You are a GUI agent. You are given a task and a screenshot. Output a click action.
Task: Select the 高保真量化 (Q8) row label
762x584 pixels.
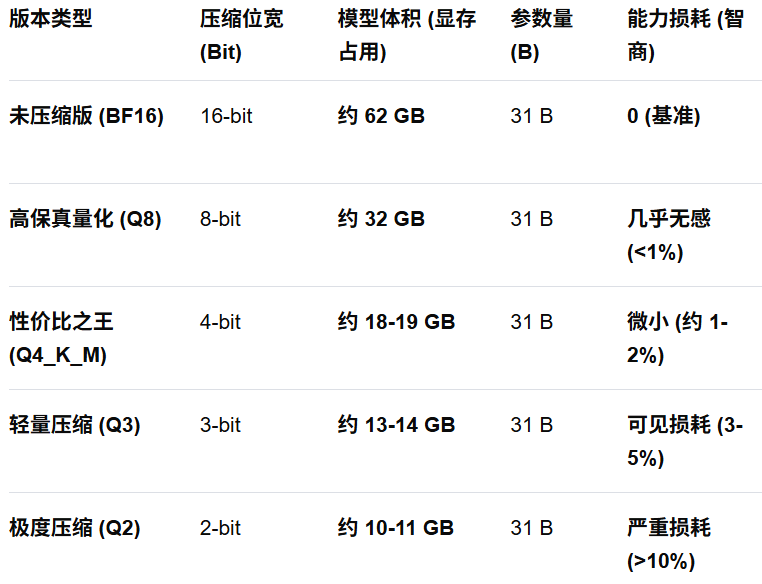[85, 219]
